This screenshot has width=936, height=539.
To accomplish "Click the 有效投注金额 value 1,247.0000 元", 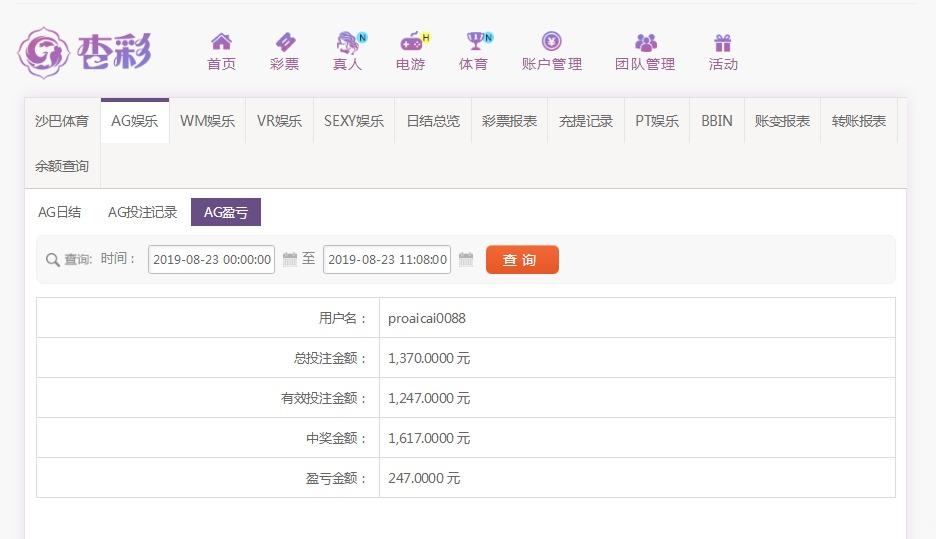I will click(429, 398).
